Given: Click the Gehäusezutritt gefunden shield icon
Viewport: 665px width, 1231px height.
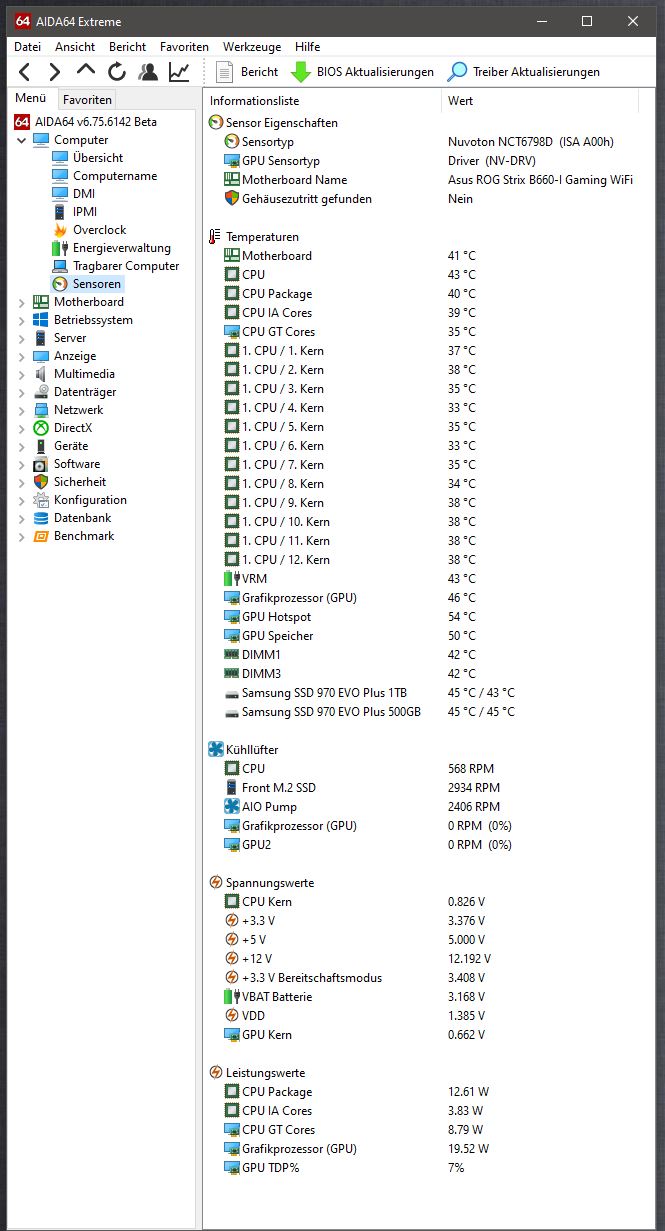Looking at the screenshot, I should click(x=232, y=199).
